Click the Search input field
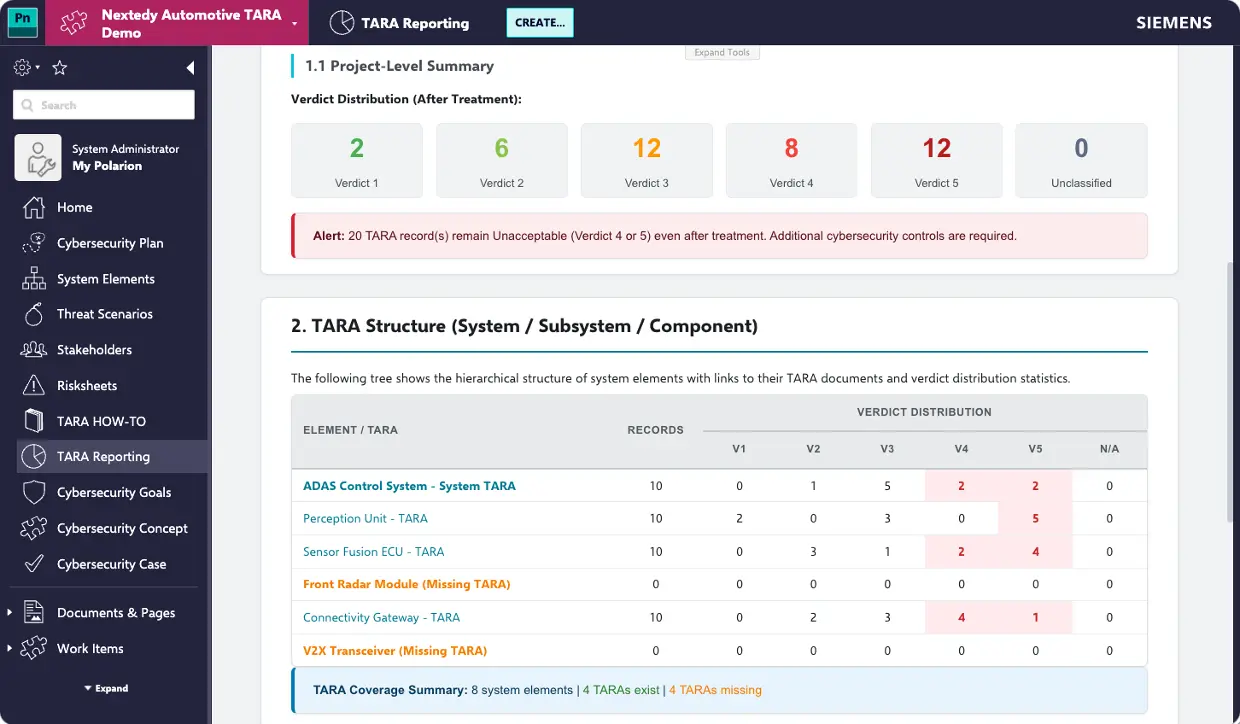Viewport: 1240px width, 724px height. pyautogui.click(x=104, y=105)
